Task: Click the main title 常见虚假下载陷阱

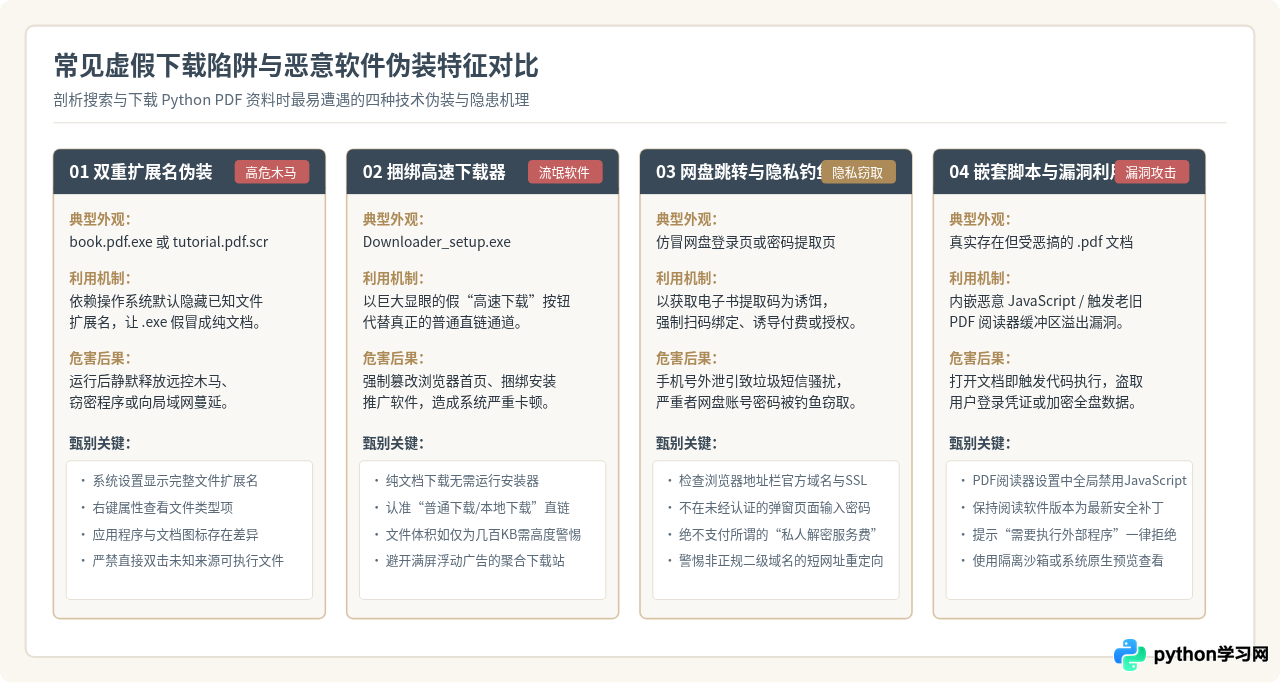Action: pyautogui.click(x=296, y=66)
